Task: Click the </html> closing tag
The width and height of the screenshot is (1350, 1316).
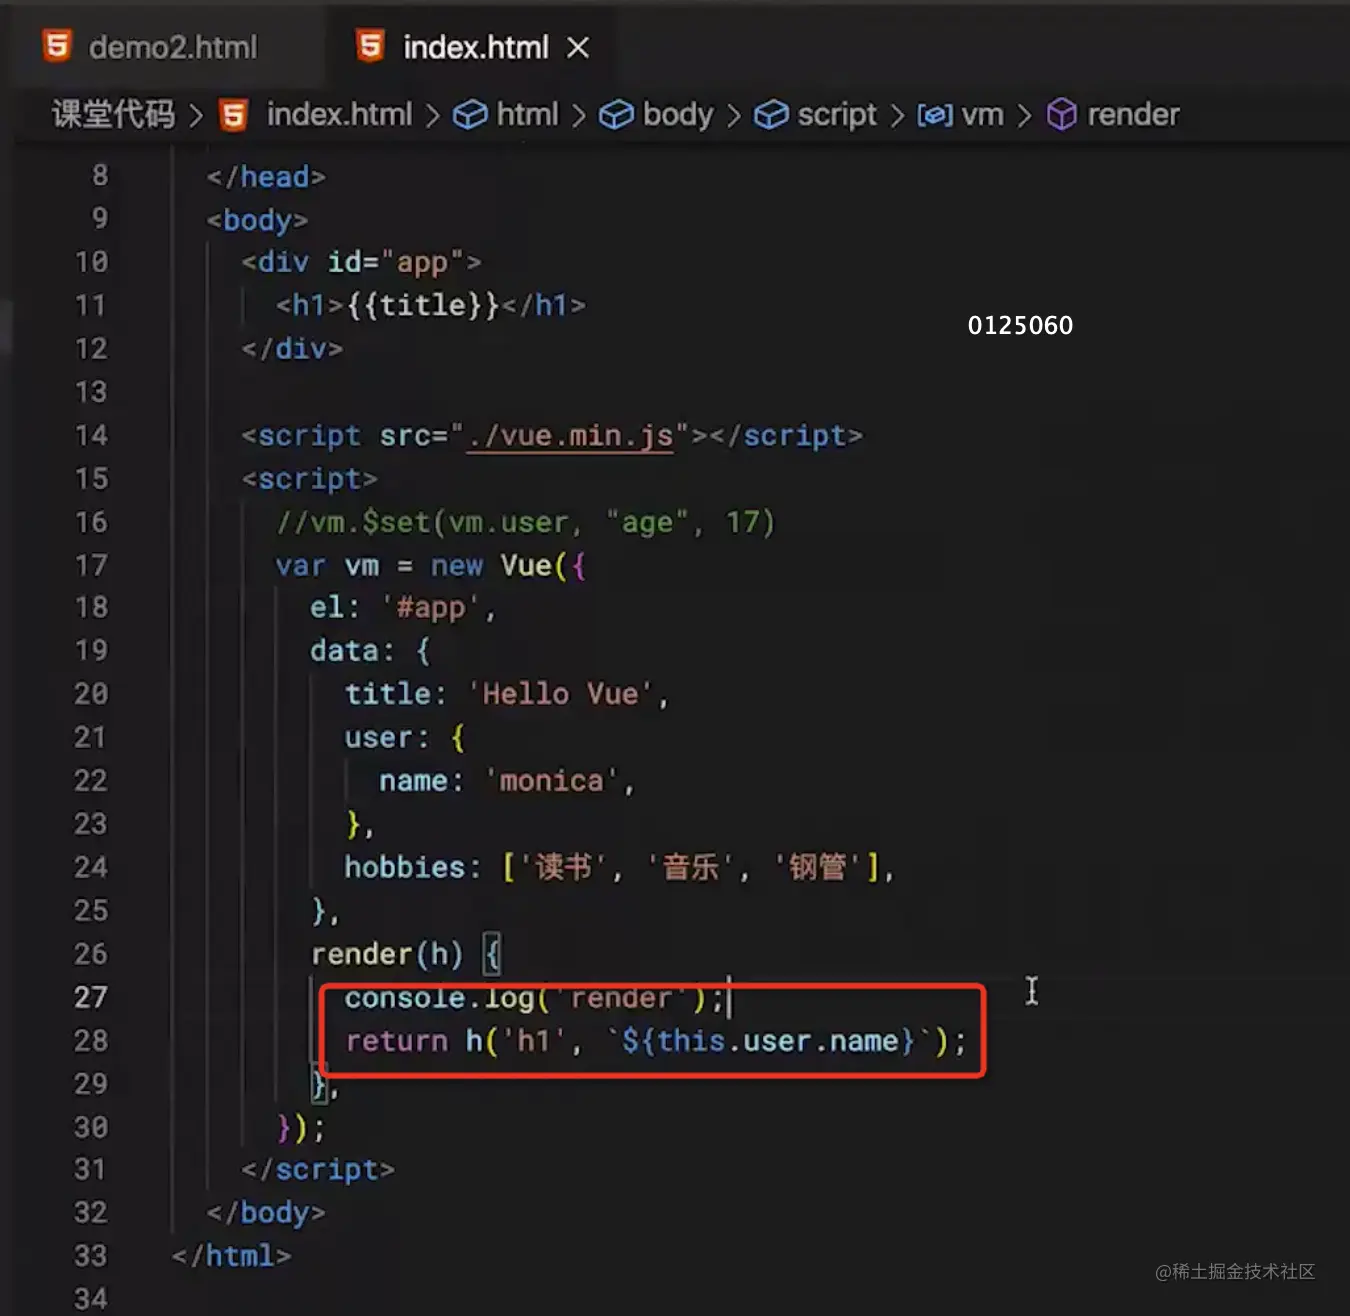Action: pos(231,1256)
